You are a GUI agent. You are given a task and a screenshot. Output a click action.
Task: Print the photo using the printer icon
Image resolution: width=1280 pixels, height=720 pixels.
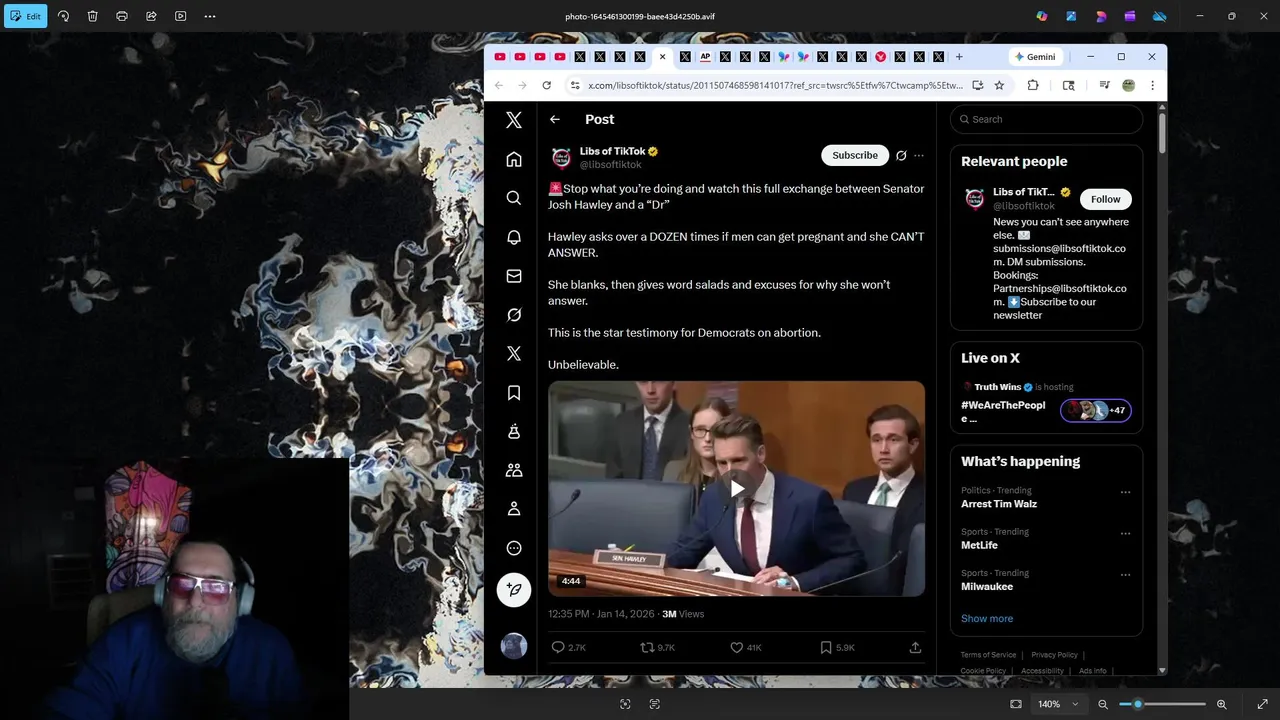[122, 16]
